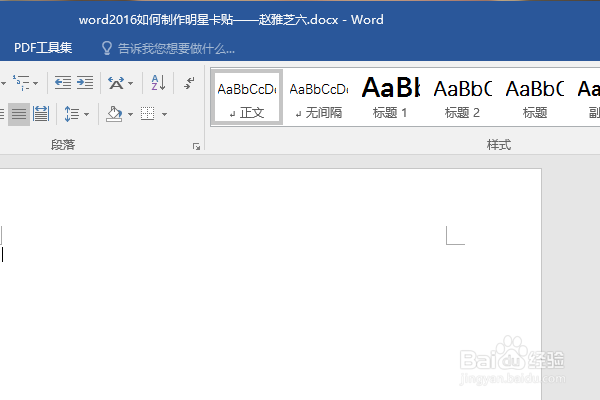Viewport: 600px width, 400px height.
Task: Toggle justify text alignment
Action: [19, 114]
